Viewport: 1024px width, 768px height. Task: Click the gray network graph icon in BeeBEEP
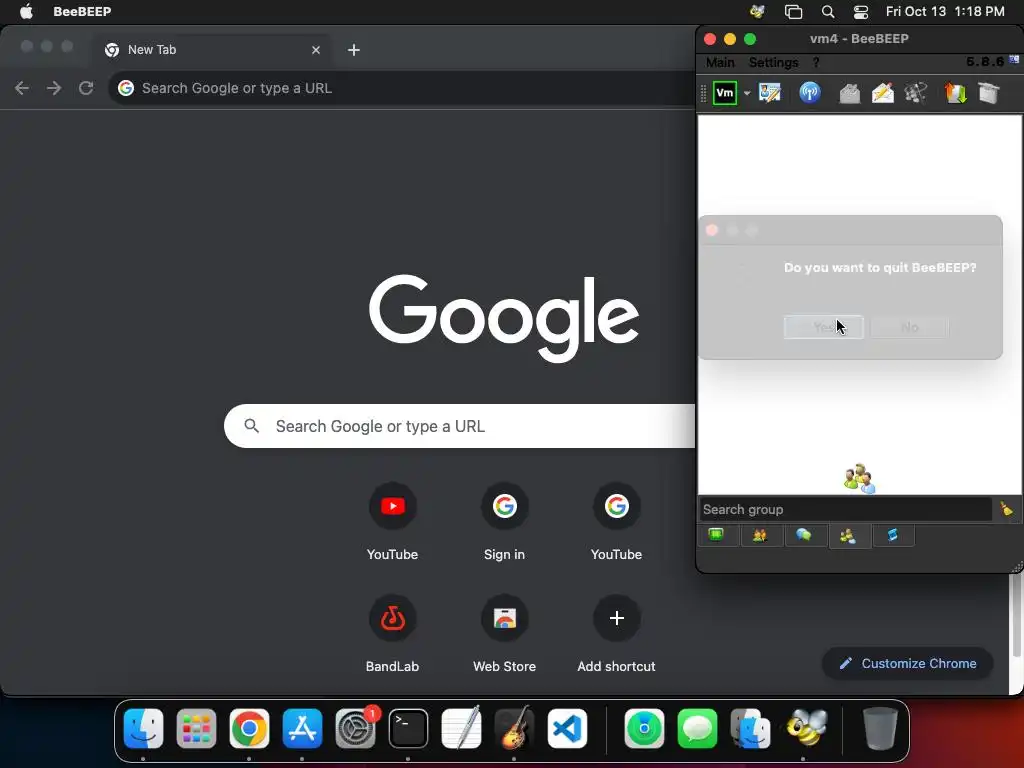point(916,93)
